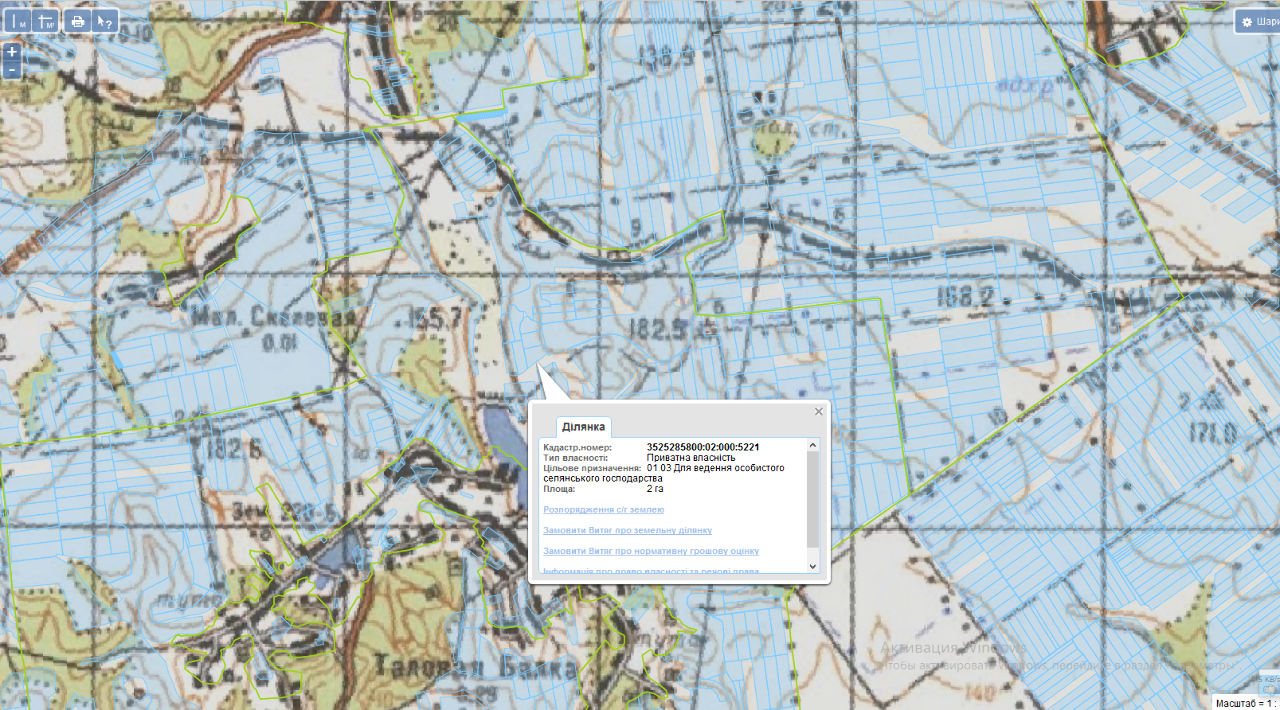Click the Тип власності label

click(575, 458)
